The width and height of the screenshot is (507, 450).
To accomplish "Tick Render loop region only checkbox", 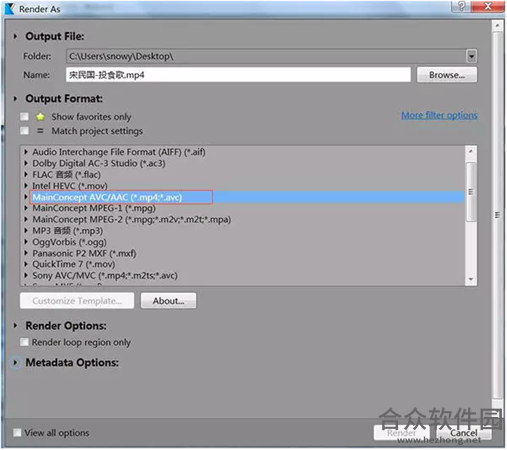I will click(24, 342).
